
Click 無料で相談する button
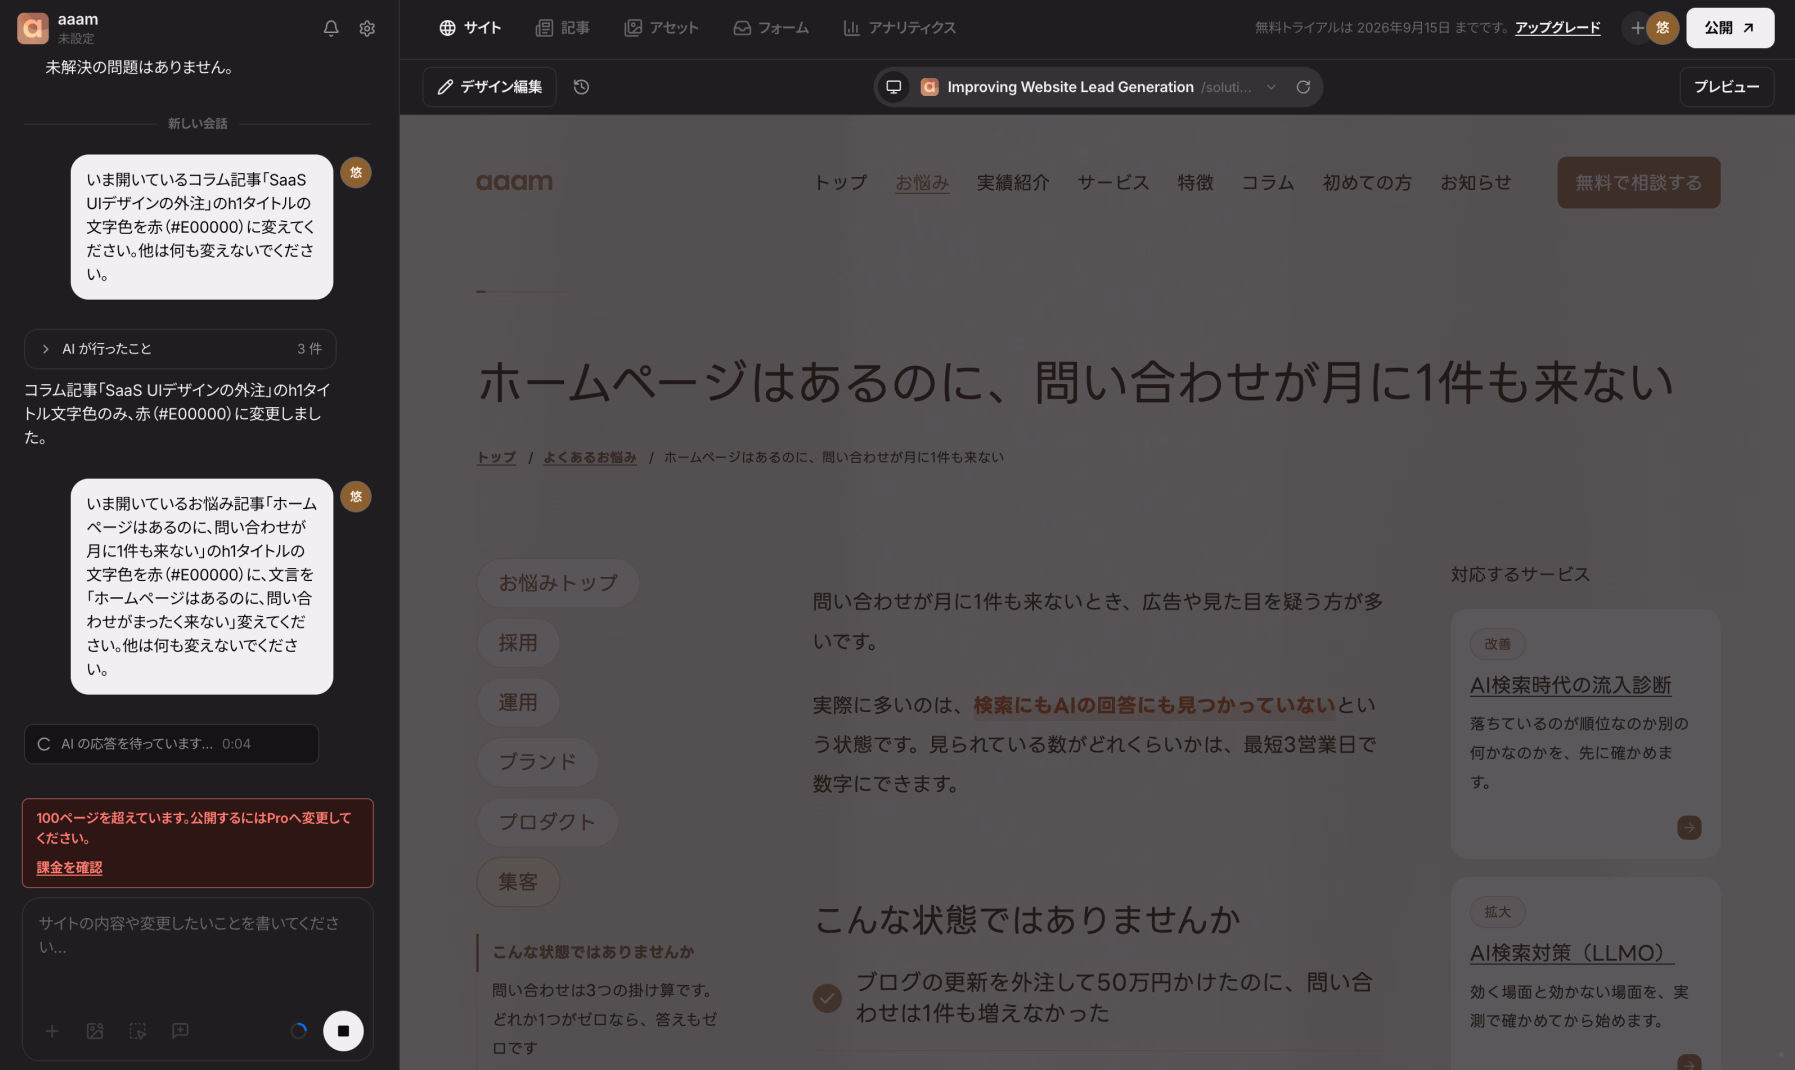coord(1639,183)
